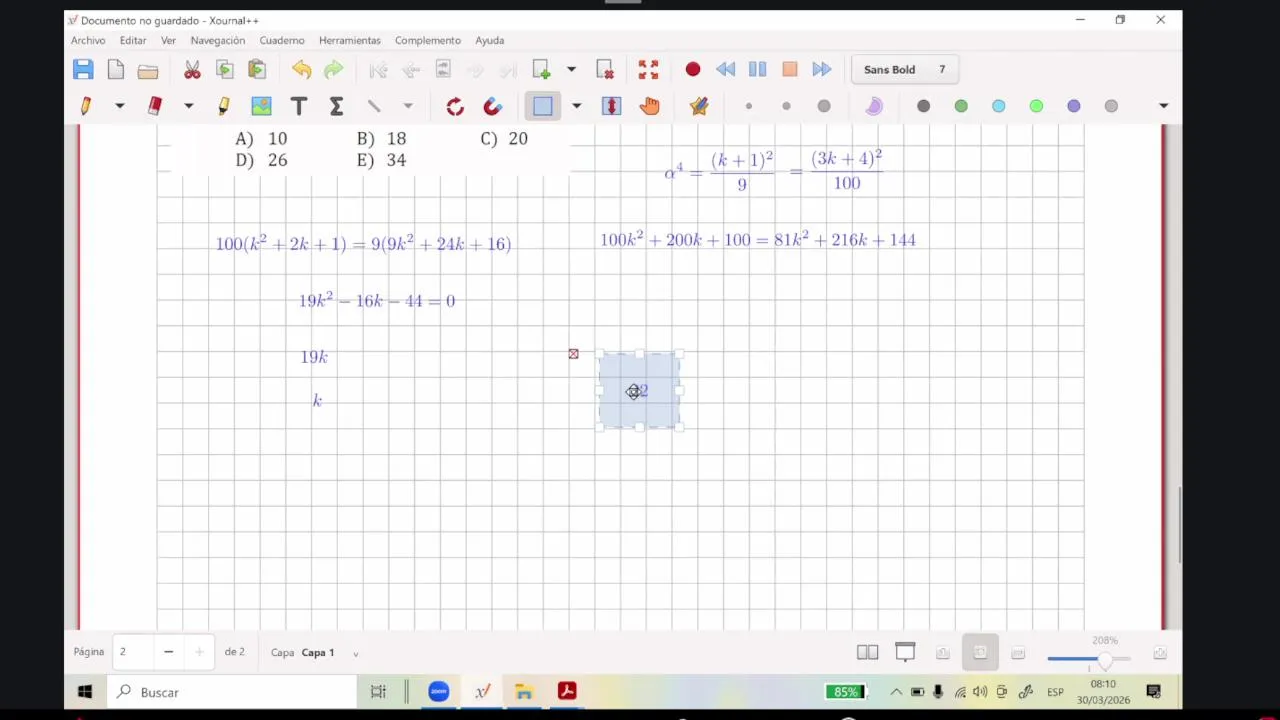1280x720 pixels.
Task: Click the audio rewind button
Action: point(726,69)
